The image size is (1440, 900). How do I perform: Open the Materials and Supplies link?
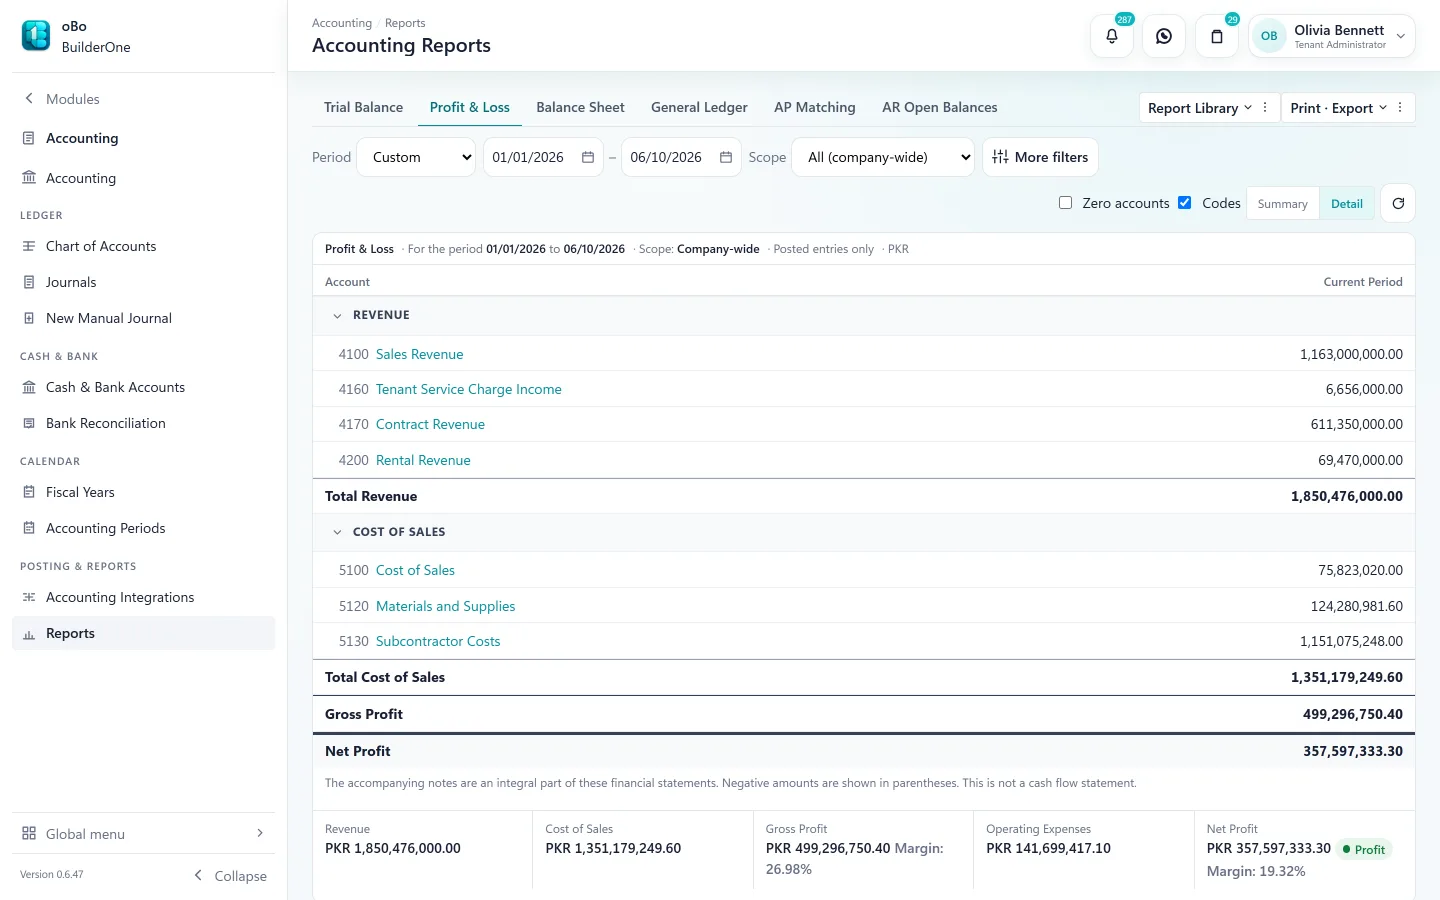coord(446,606)
